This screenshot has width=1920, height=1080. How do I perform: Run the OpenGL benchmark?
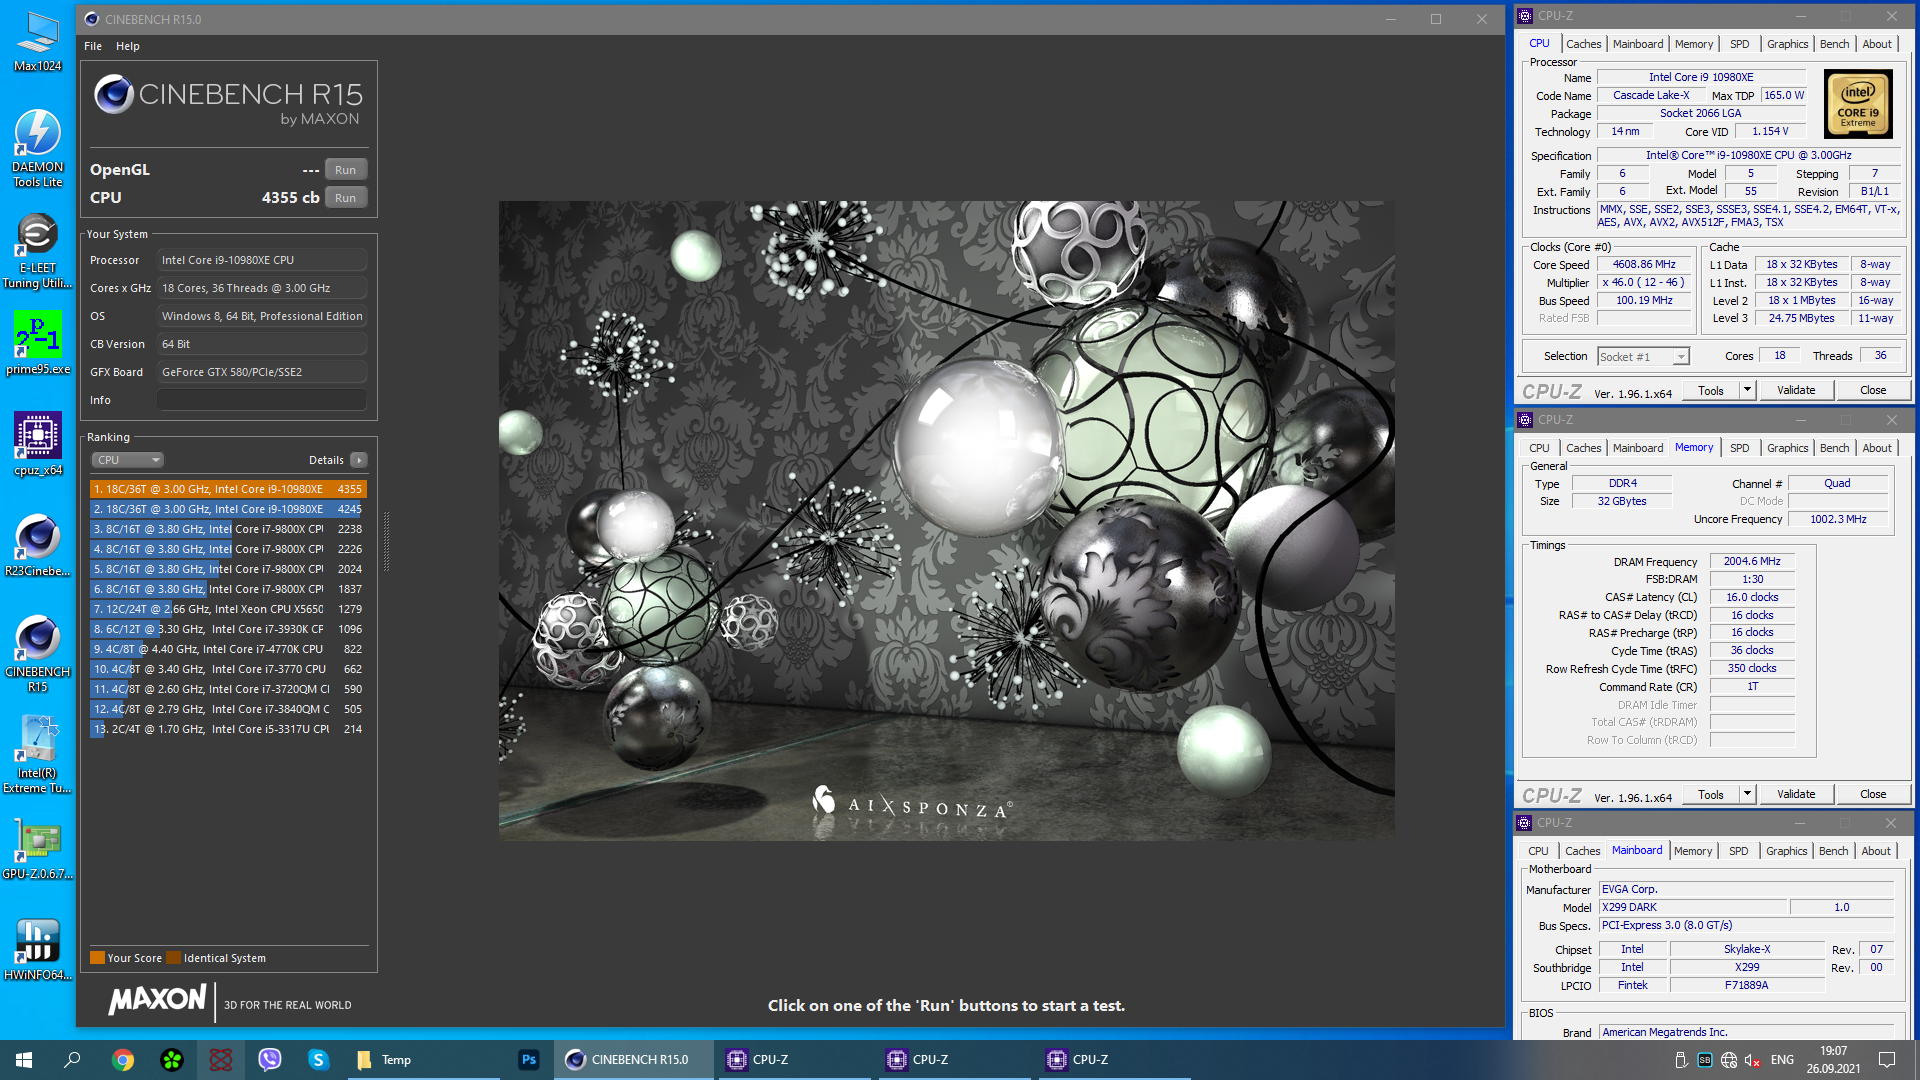coord(345,170)
